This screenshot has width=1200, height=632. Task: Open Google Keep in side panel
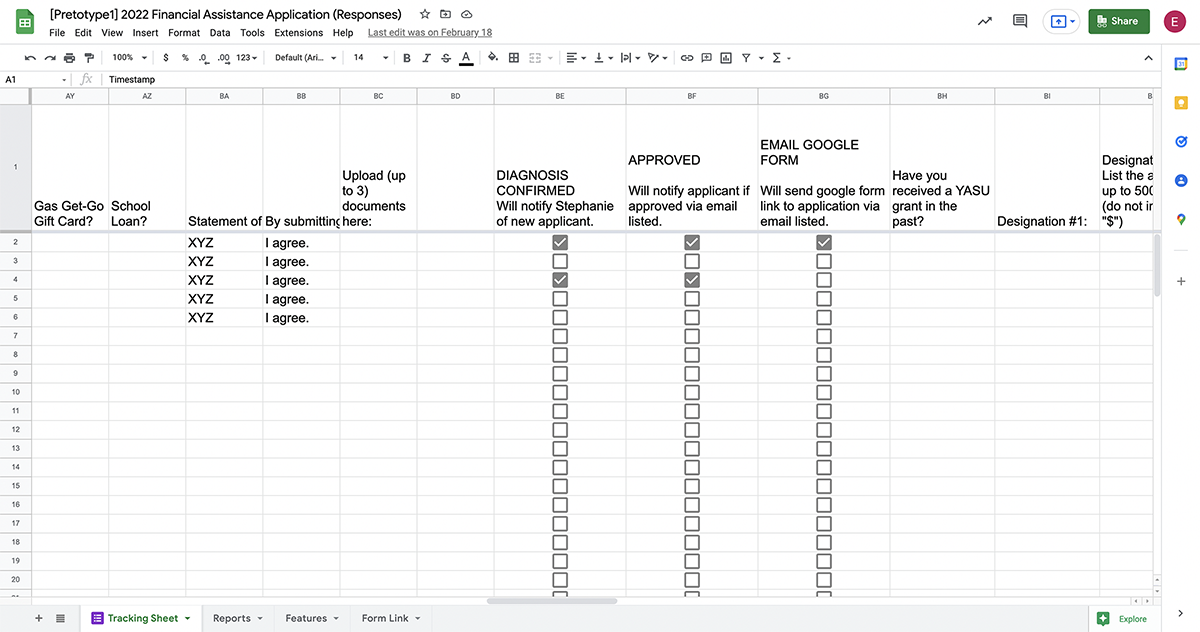pyautogui.click(x=1181, y=102)
